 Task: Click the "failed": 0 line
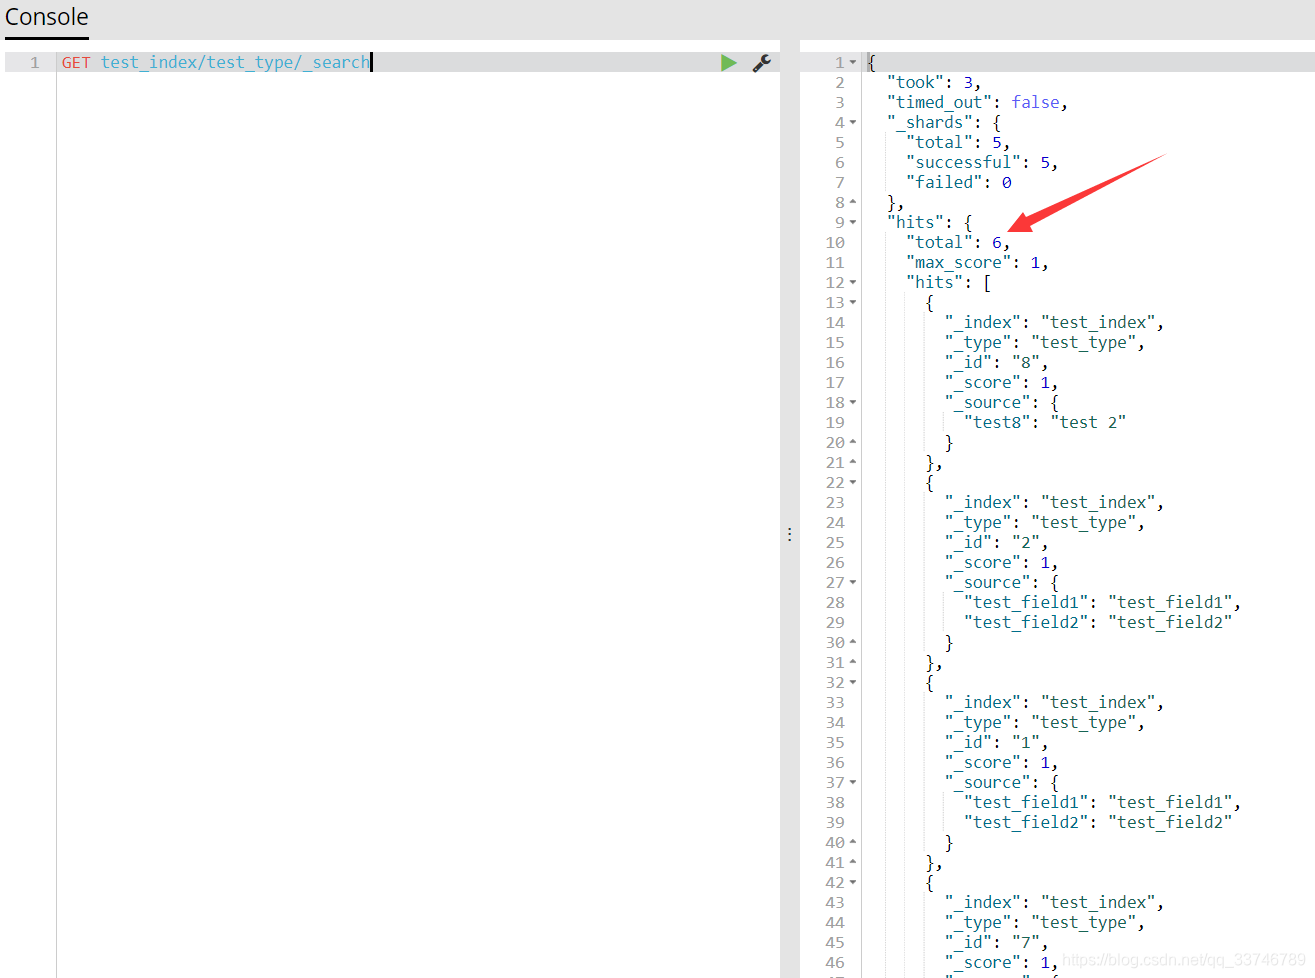tap(959, 182)
